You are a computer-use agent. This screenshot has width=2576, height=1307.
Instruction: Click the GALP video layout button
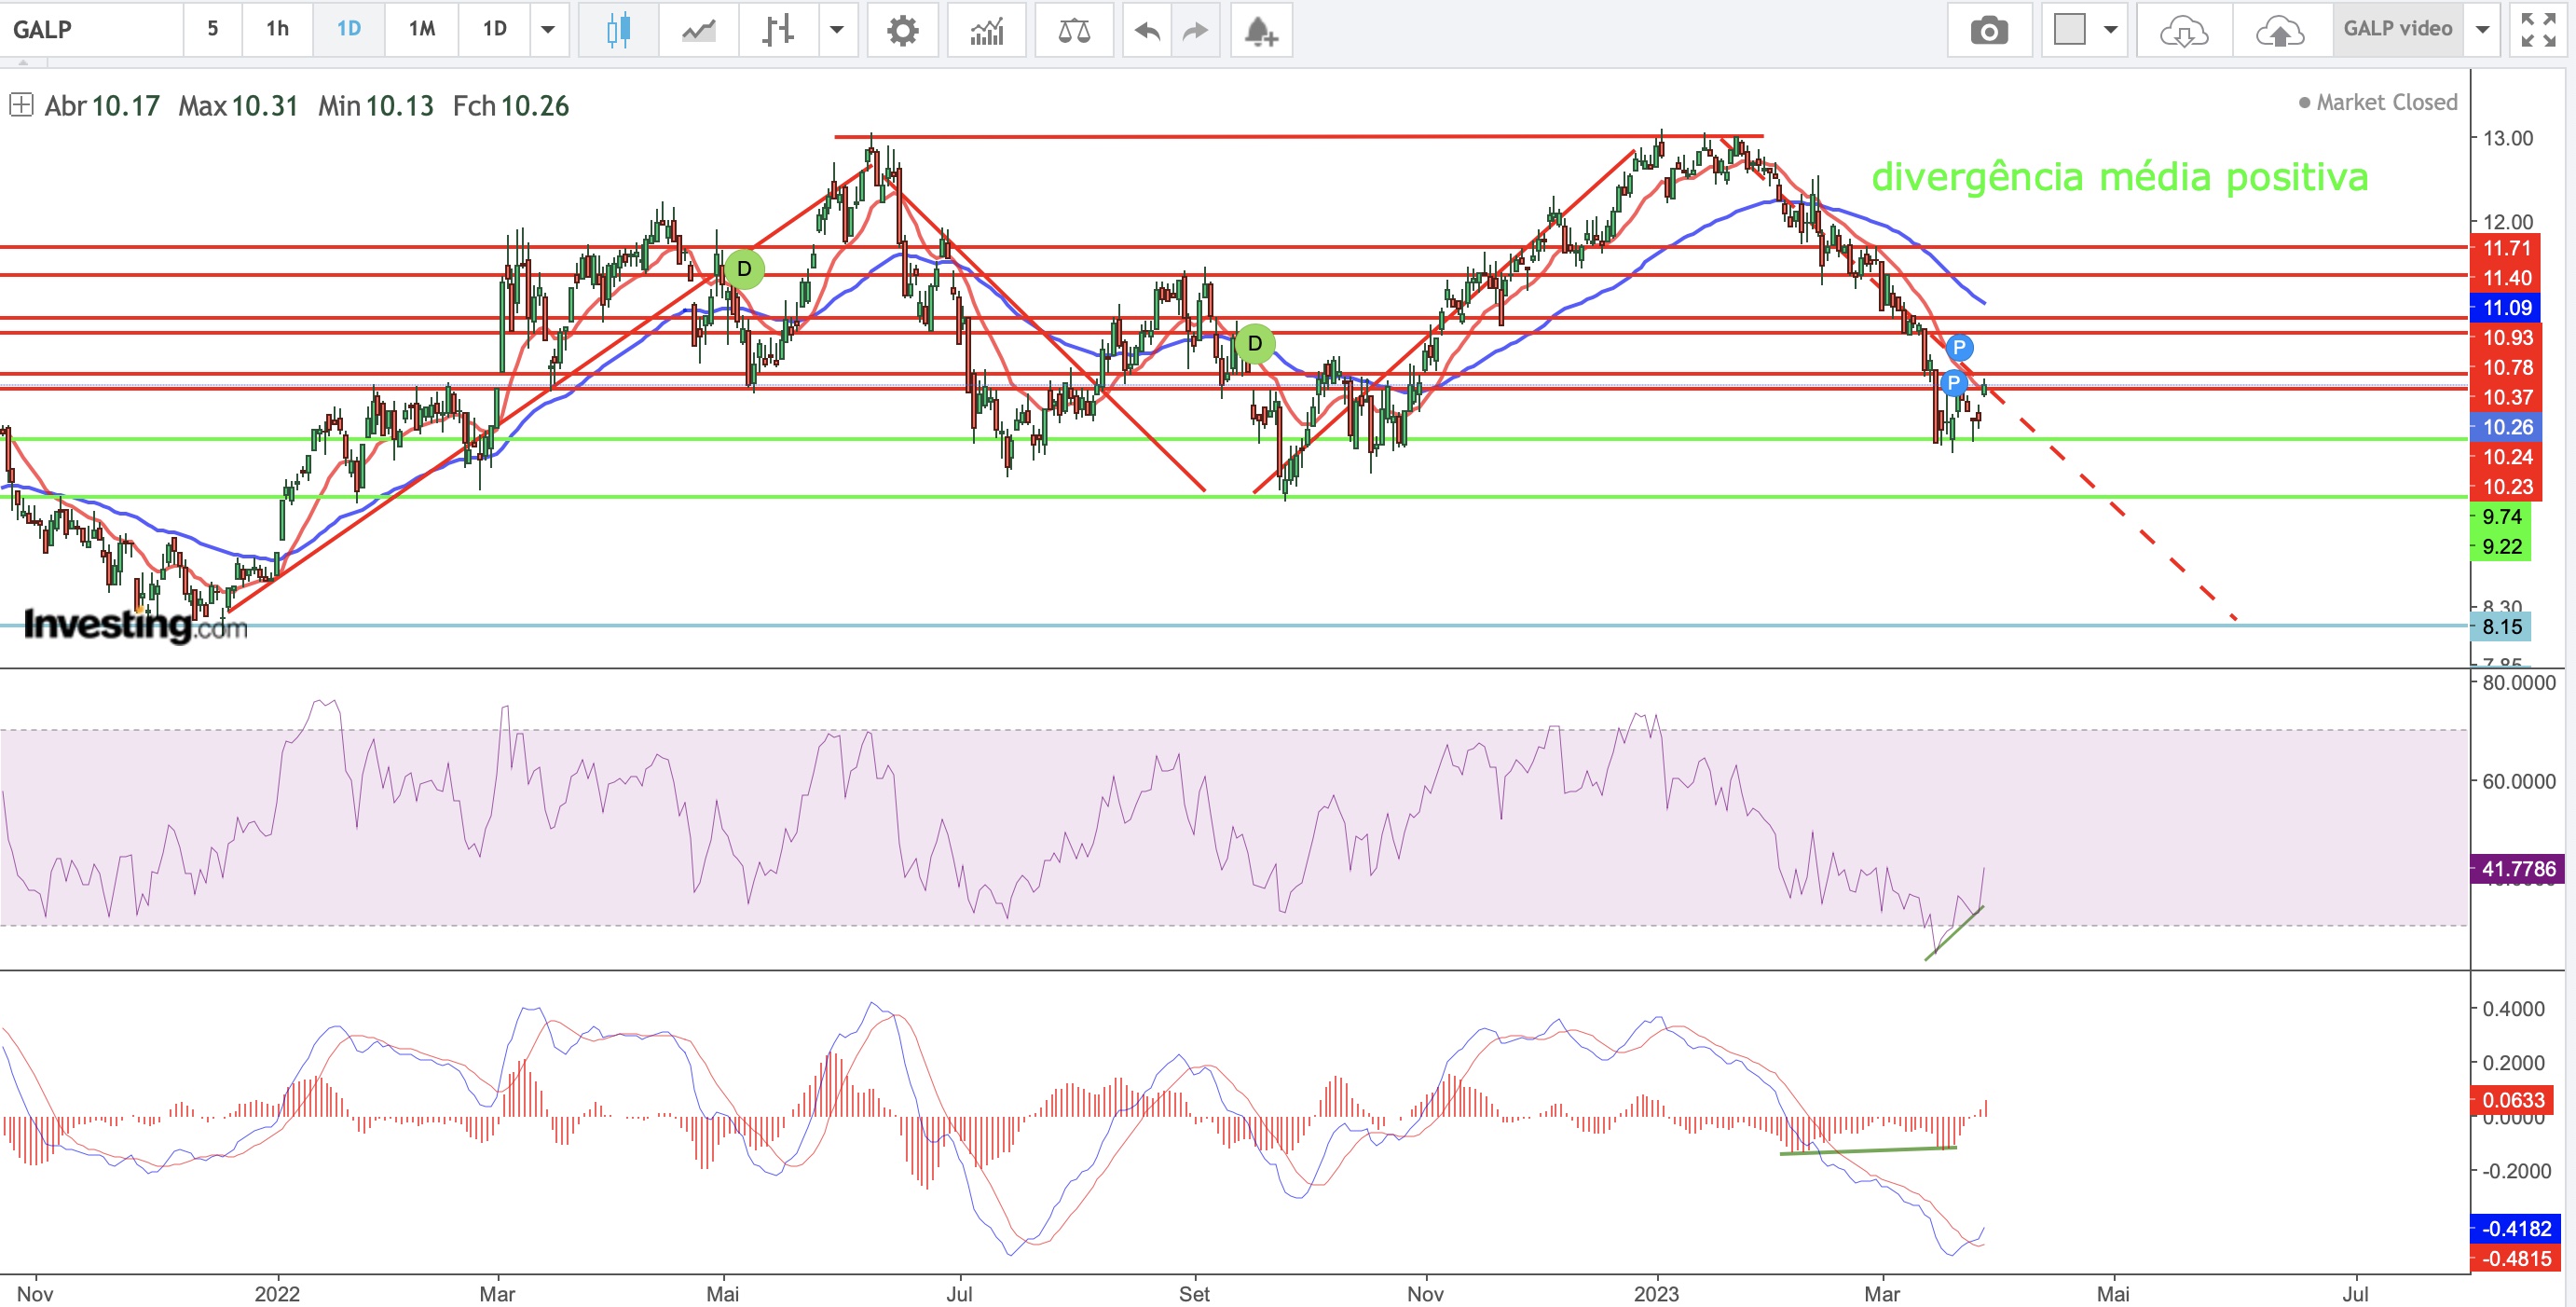[x=2397, y=29]
